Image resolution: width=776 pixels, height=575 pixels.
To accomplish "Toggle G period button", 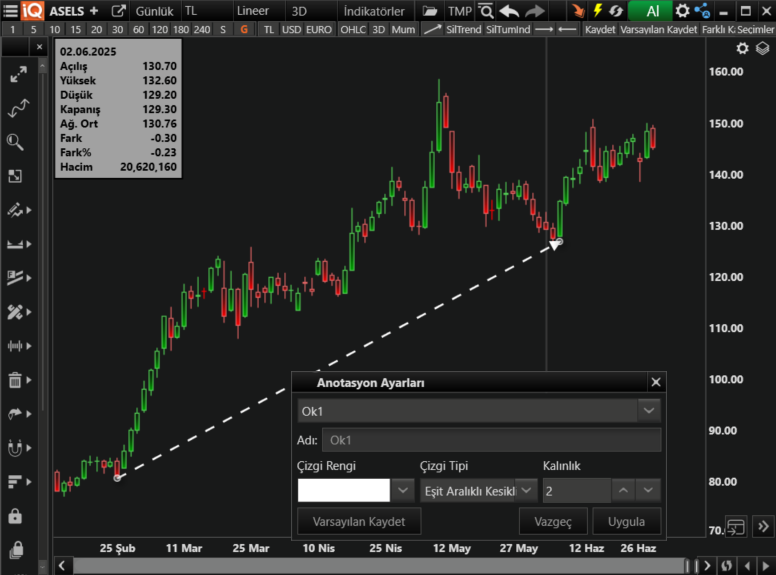I will pyautogui.click(x=244, y=30).
